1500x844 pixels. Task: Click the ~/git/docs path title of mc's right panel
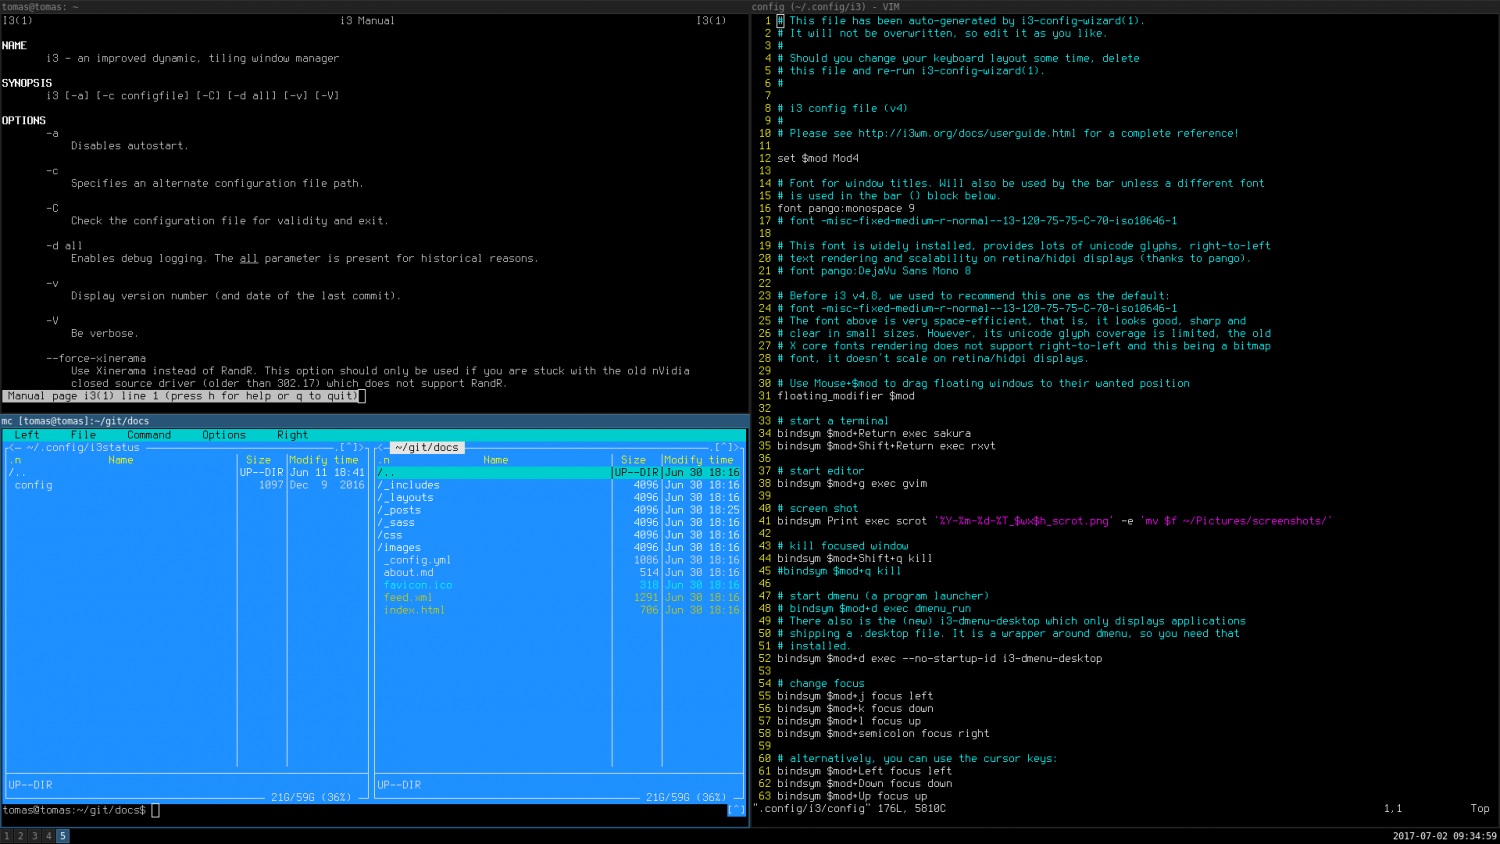pyautogui.click(x=427, y=448)
